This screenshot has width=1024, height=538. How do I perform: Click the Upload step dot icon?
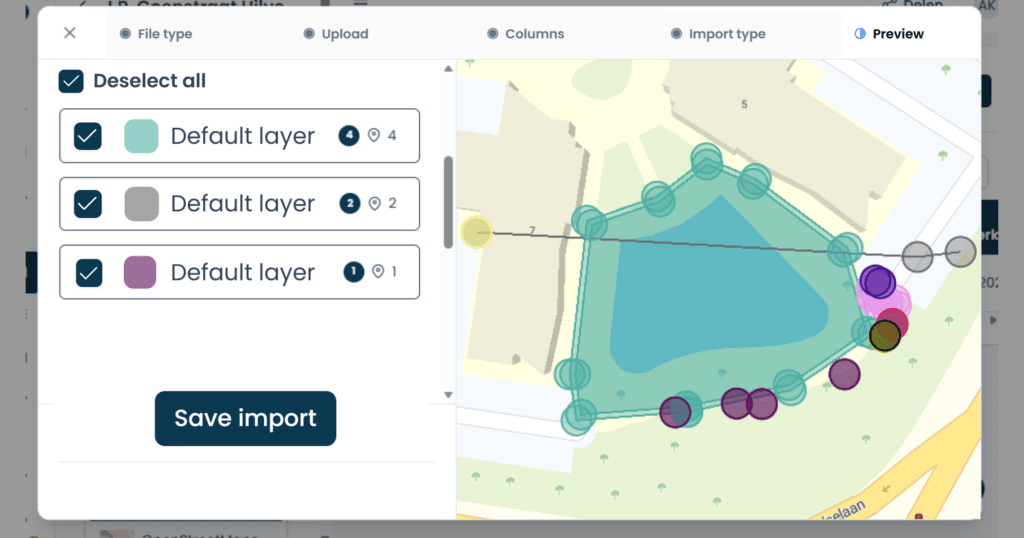(x=309, y=33)
